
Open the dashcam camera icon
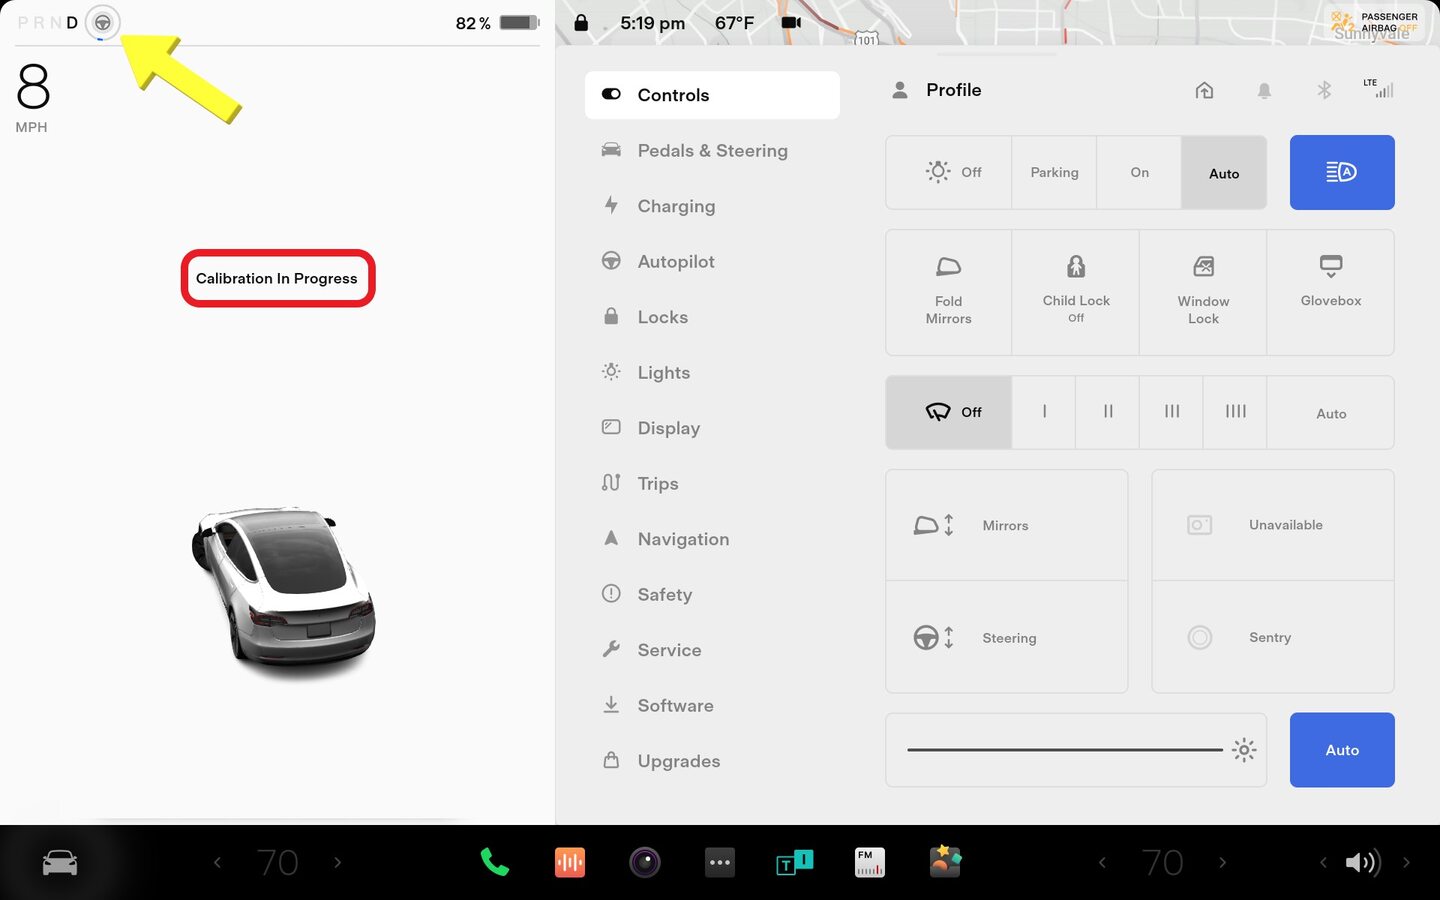pos(791,22)
